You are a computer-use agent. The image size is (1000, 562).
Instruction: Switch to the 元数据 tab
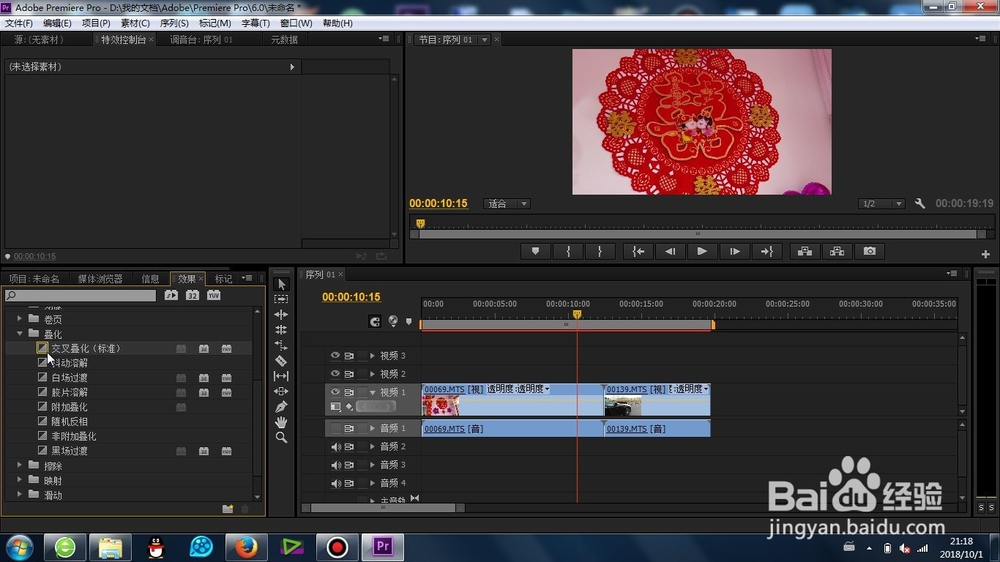pyautogui.click(x=284, y=40)
